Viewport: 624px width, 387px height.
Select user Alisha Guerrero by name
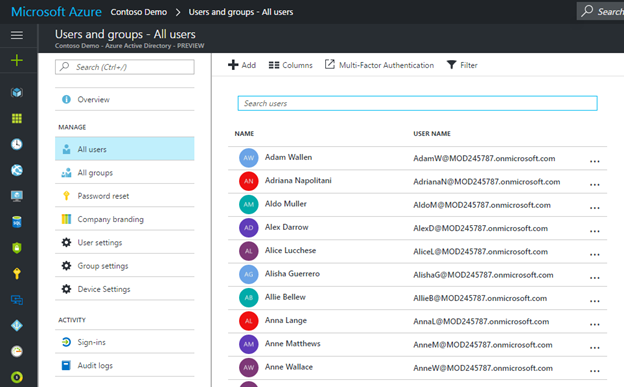292,274
